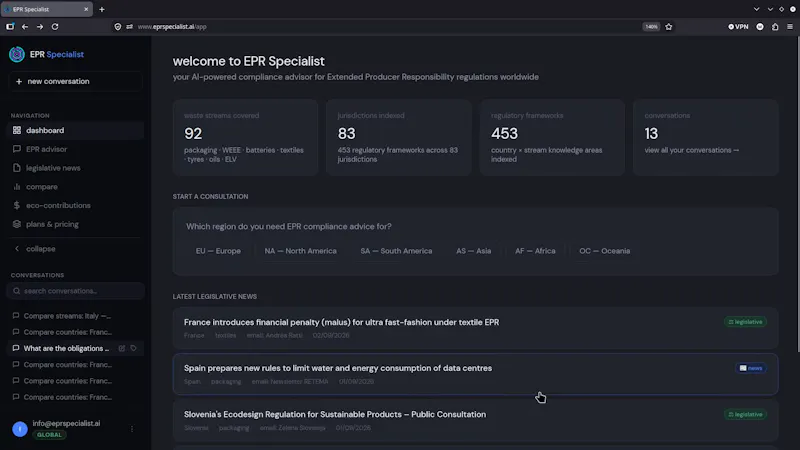Screen dimensions: 800x450
Task: Click the tag icon on 'What are the obligations'
Action: point(134,348)
